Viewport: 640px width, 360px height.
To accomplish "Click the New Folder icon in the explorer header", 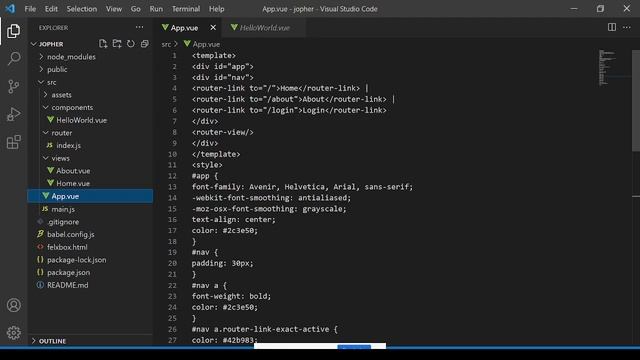I will pos(117,44).
